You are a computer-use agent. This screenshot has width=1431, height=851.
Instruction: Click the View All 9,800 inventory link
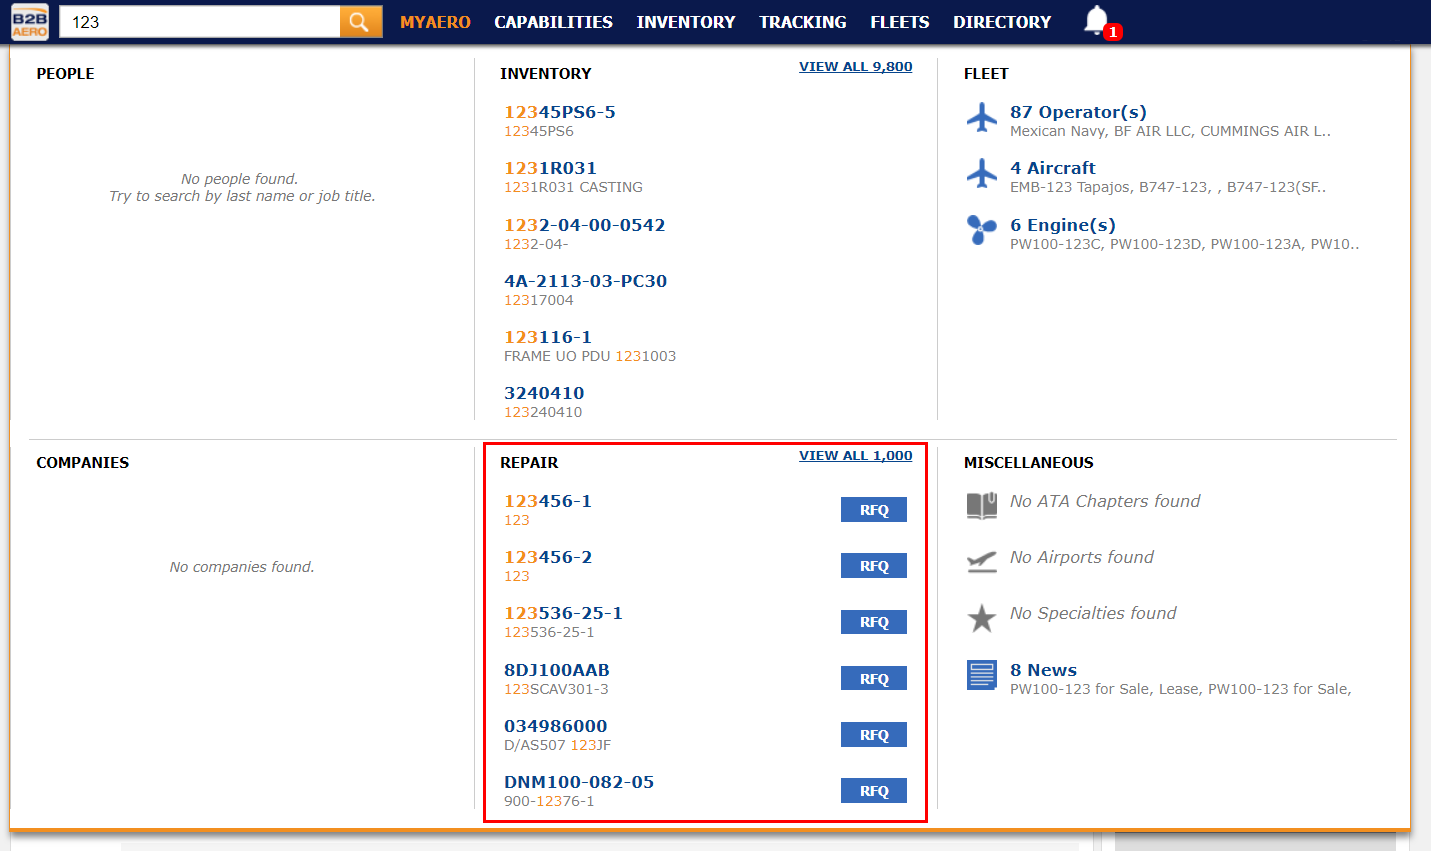(x=856, y=67)
